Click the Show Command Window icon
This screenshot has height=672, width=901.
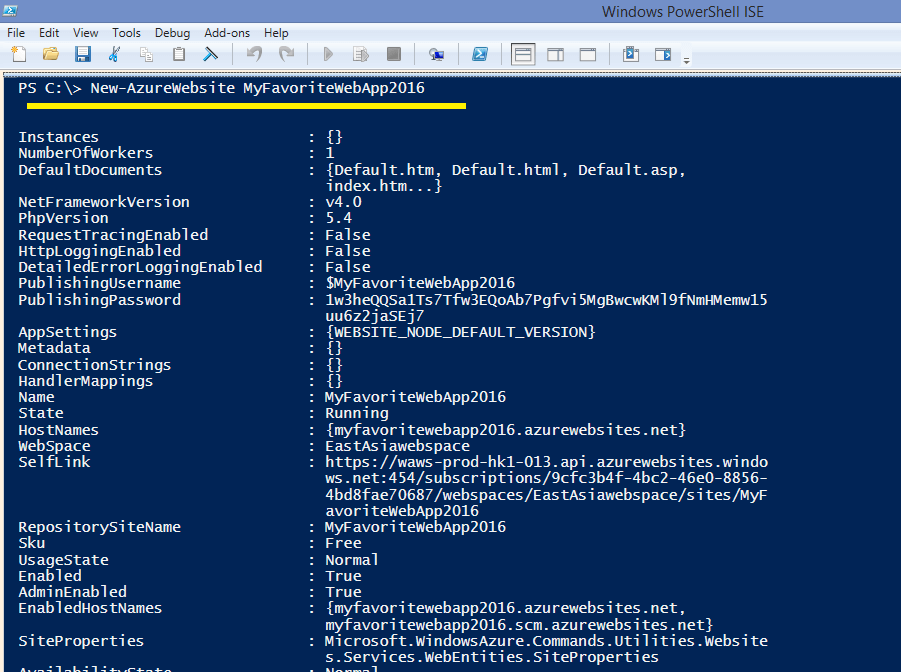[631, 54]
